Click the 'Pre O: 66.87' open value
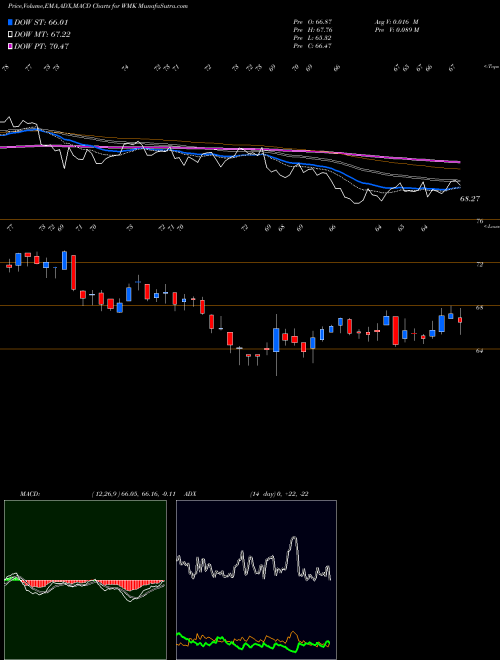Image resolution: width=500 pixels, height=660 pixels. [313, 21]
